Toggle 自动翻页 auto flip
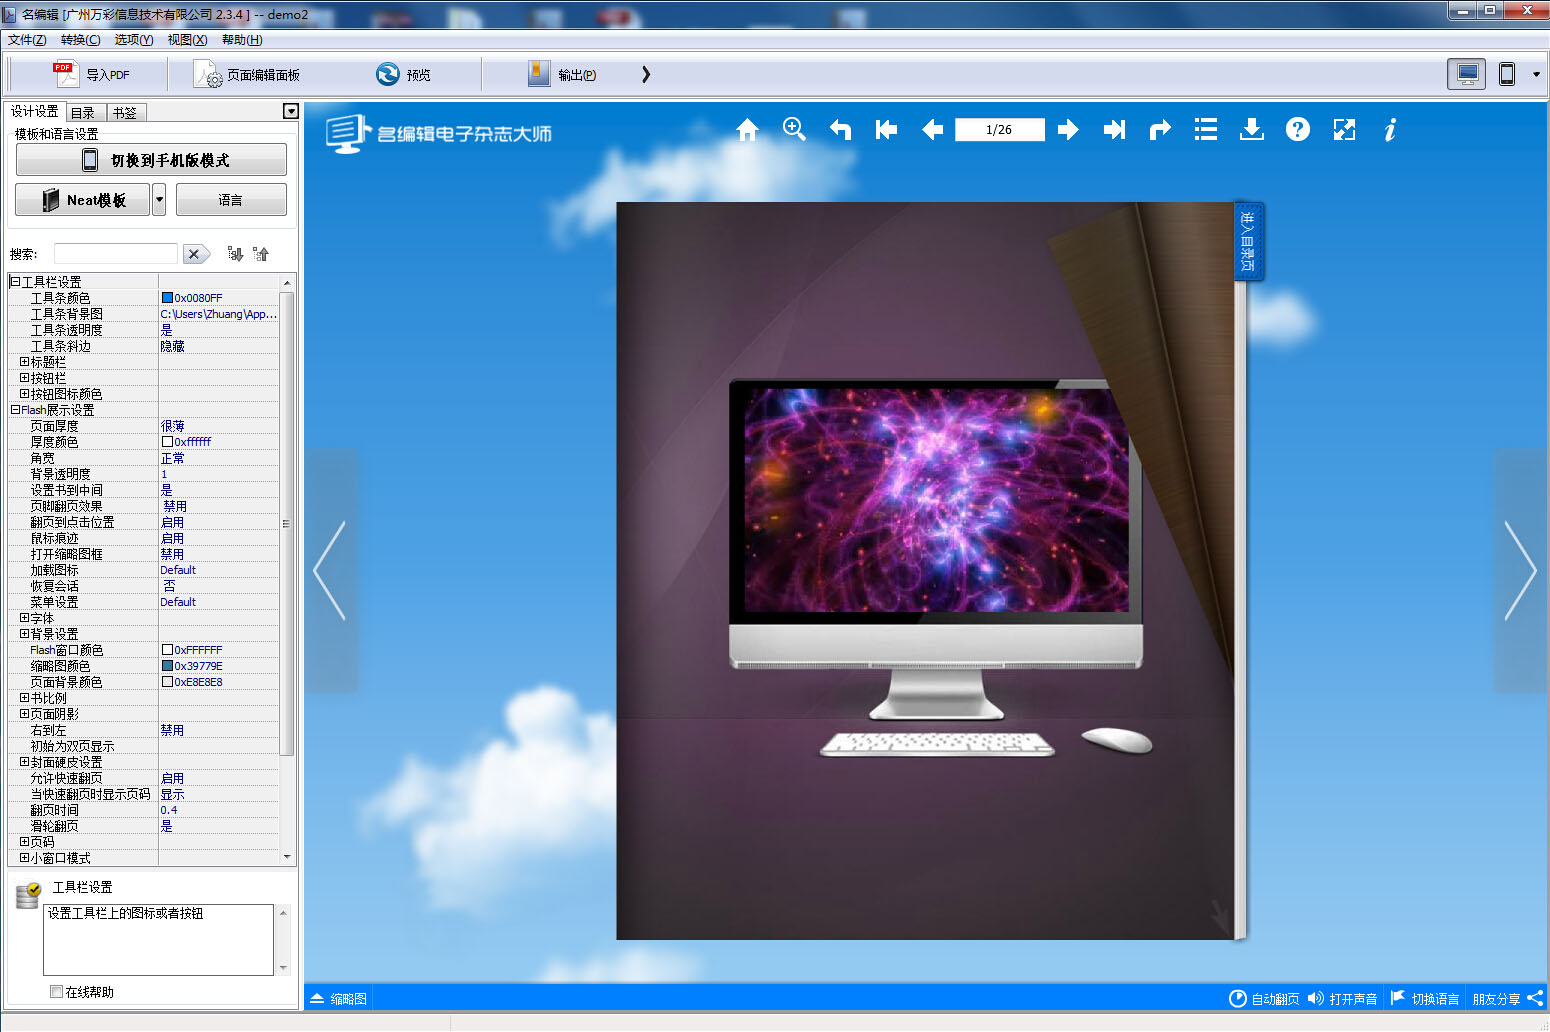 1264,998
